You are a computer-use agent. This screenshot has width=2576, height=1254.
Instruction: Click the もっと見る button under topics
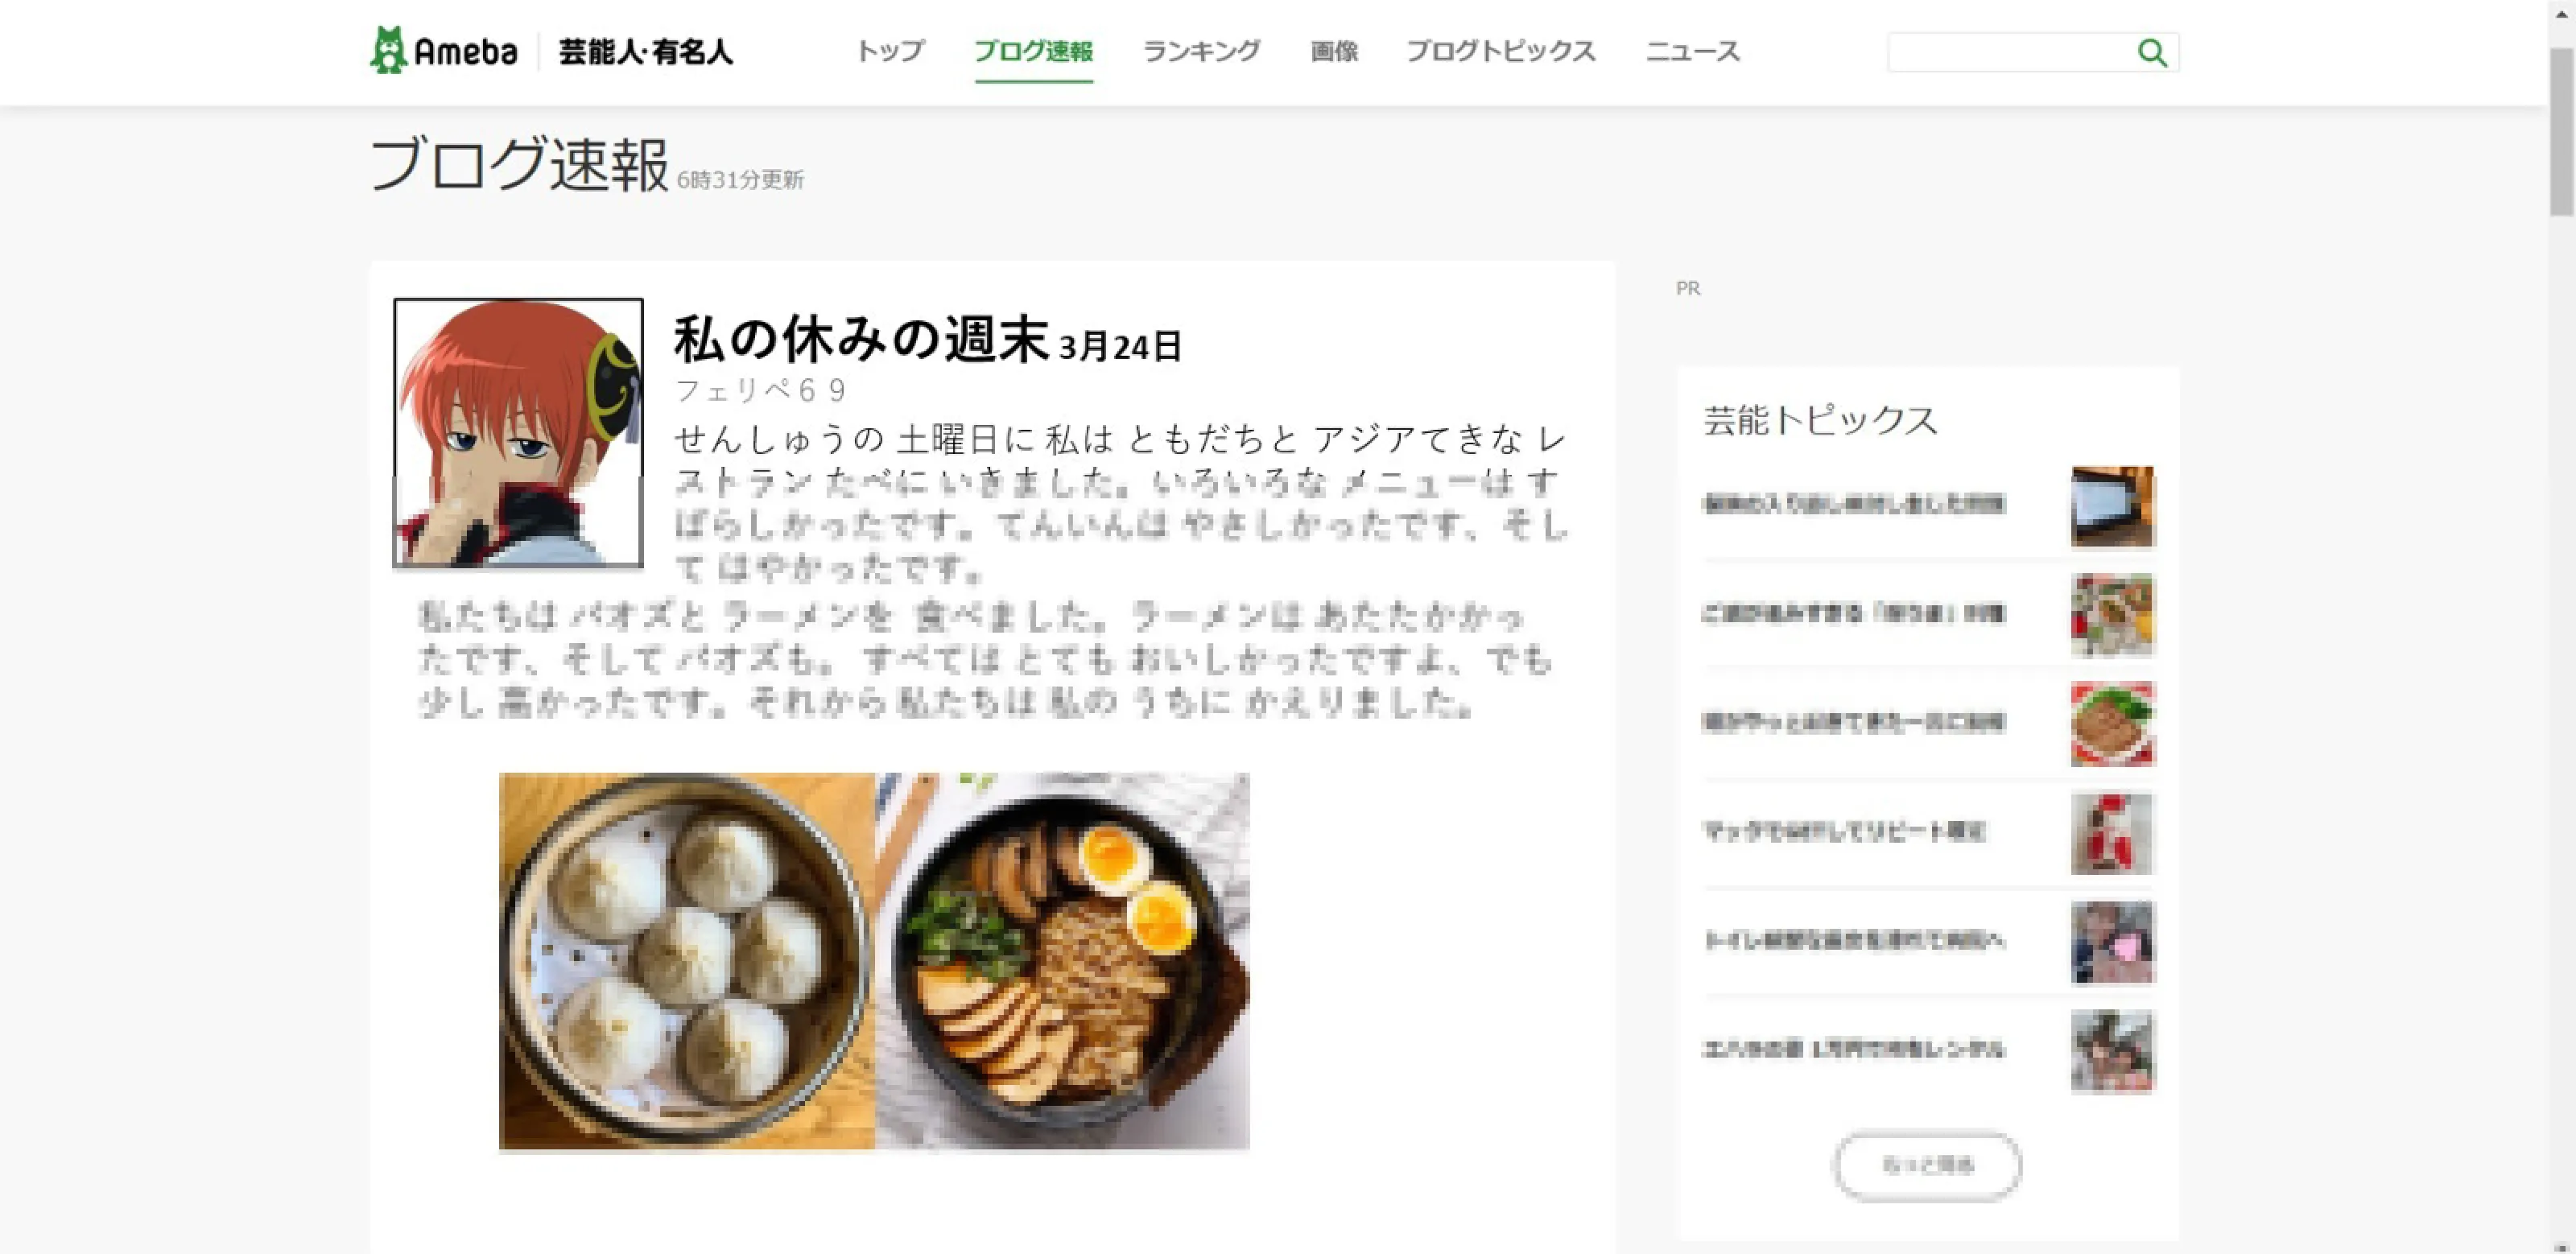click(x=1927, y=1165)
